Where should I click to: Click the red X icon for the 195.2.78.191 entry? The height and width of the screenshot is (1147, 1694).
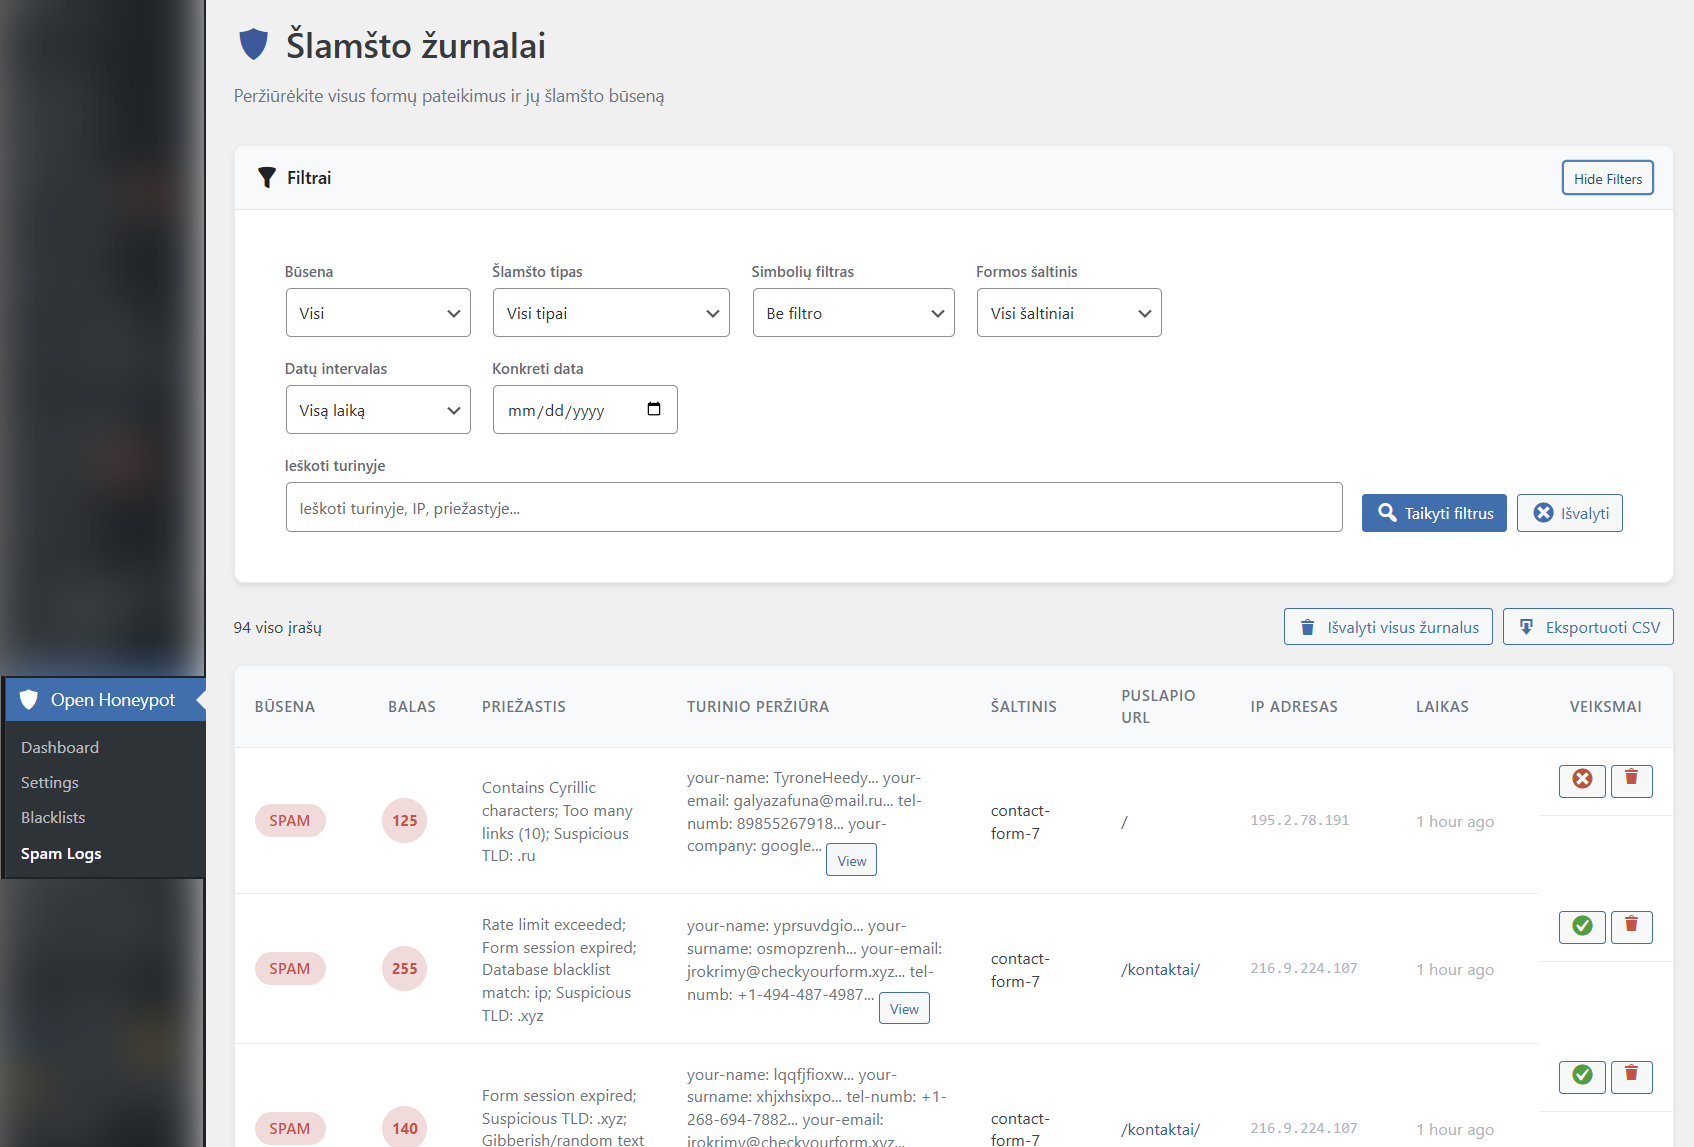(x=1582, y=780)
